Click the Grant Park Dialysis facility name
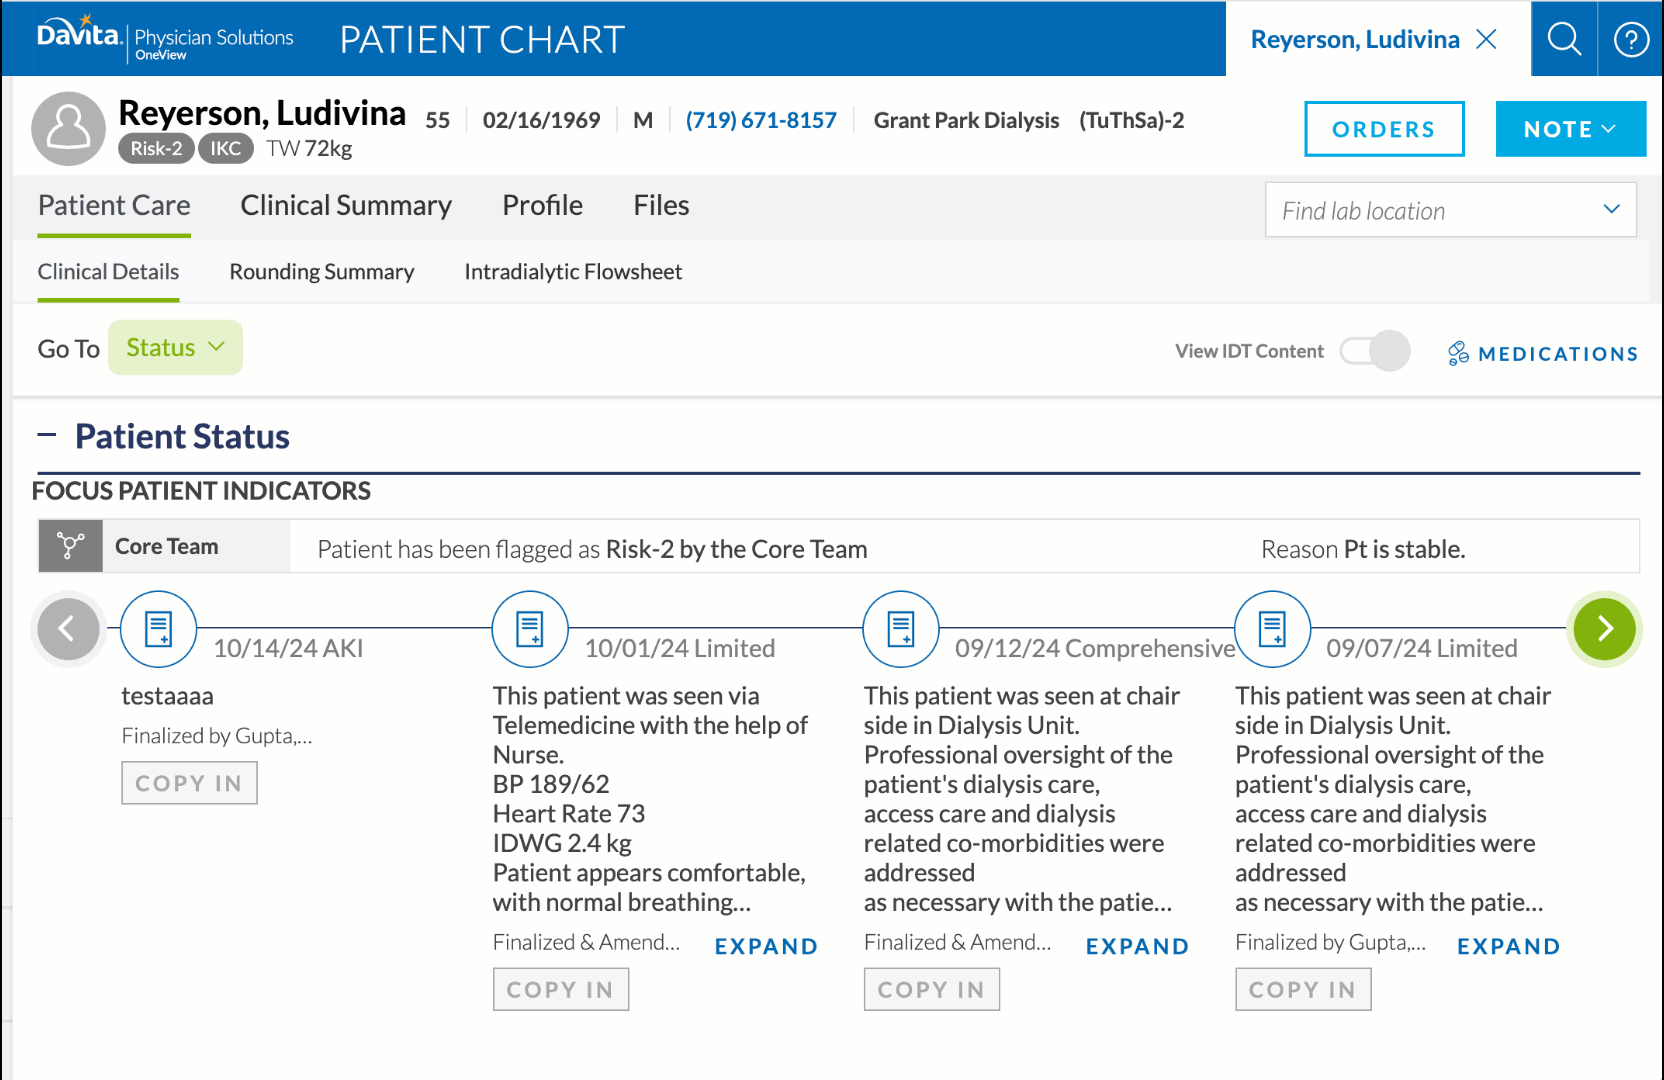This screenshot has width=1664, height=1080. (x=966, y=120)
